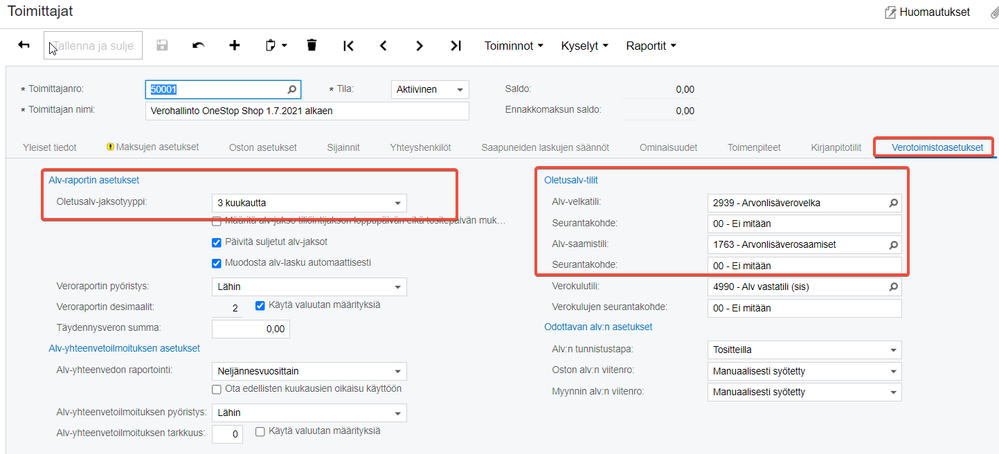Go to next record arrow
Image resolution: width=999 pixels, height=454 pixels.
(x=419, y=45)
